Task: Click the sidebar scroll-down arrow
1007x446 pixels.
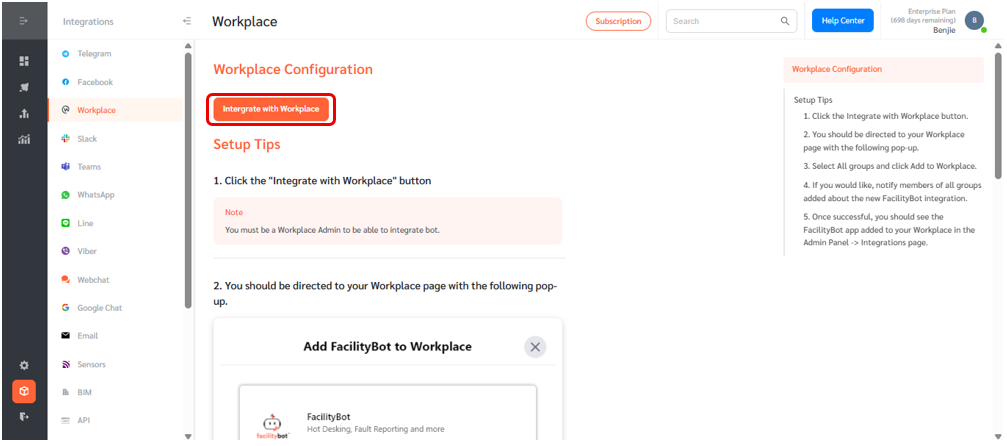Action: pos(188,436)
